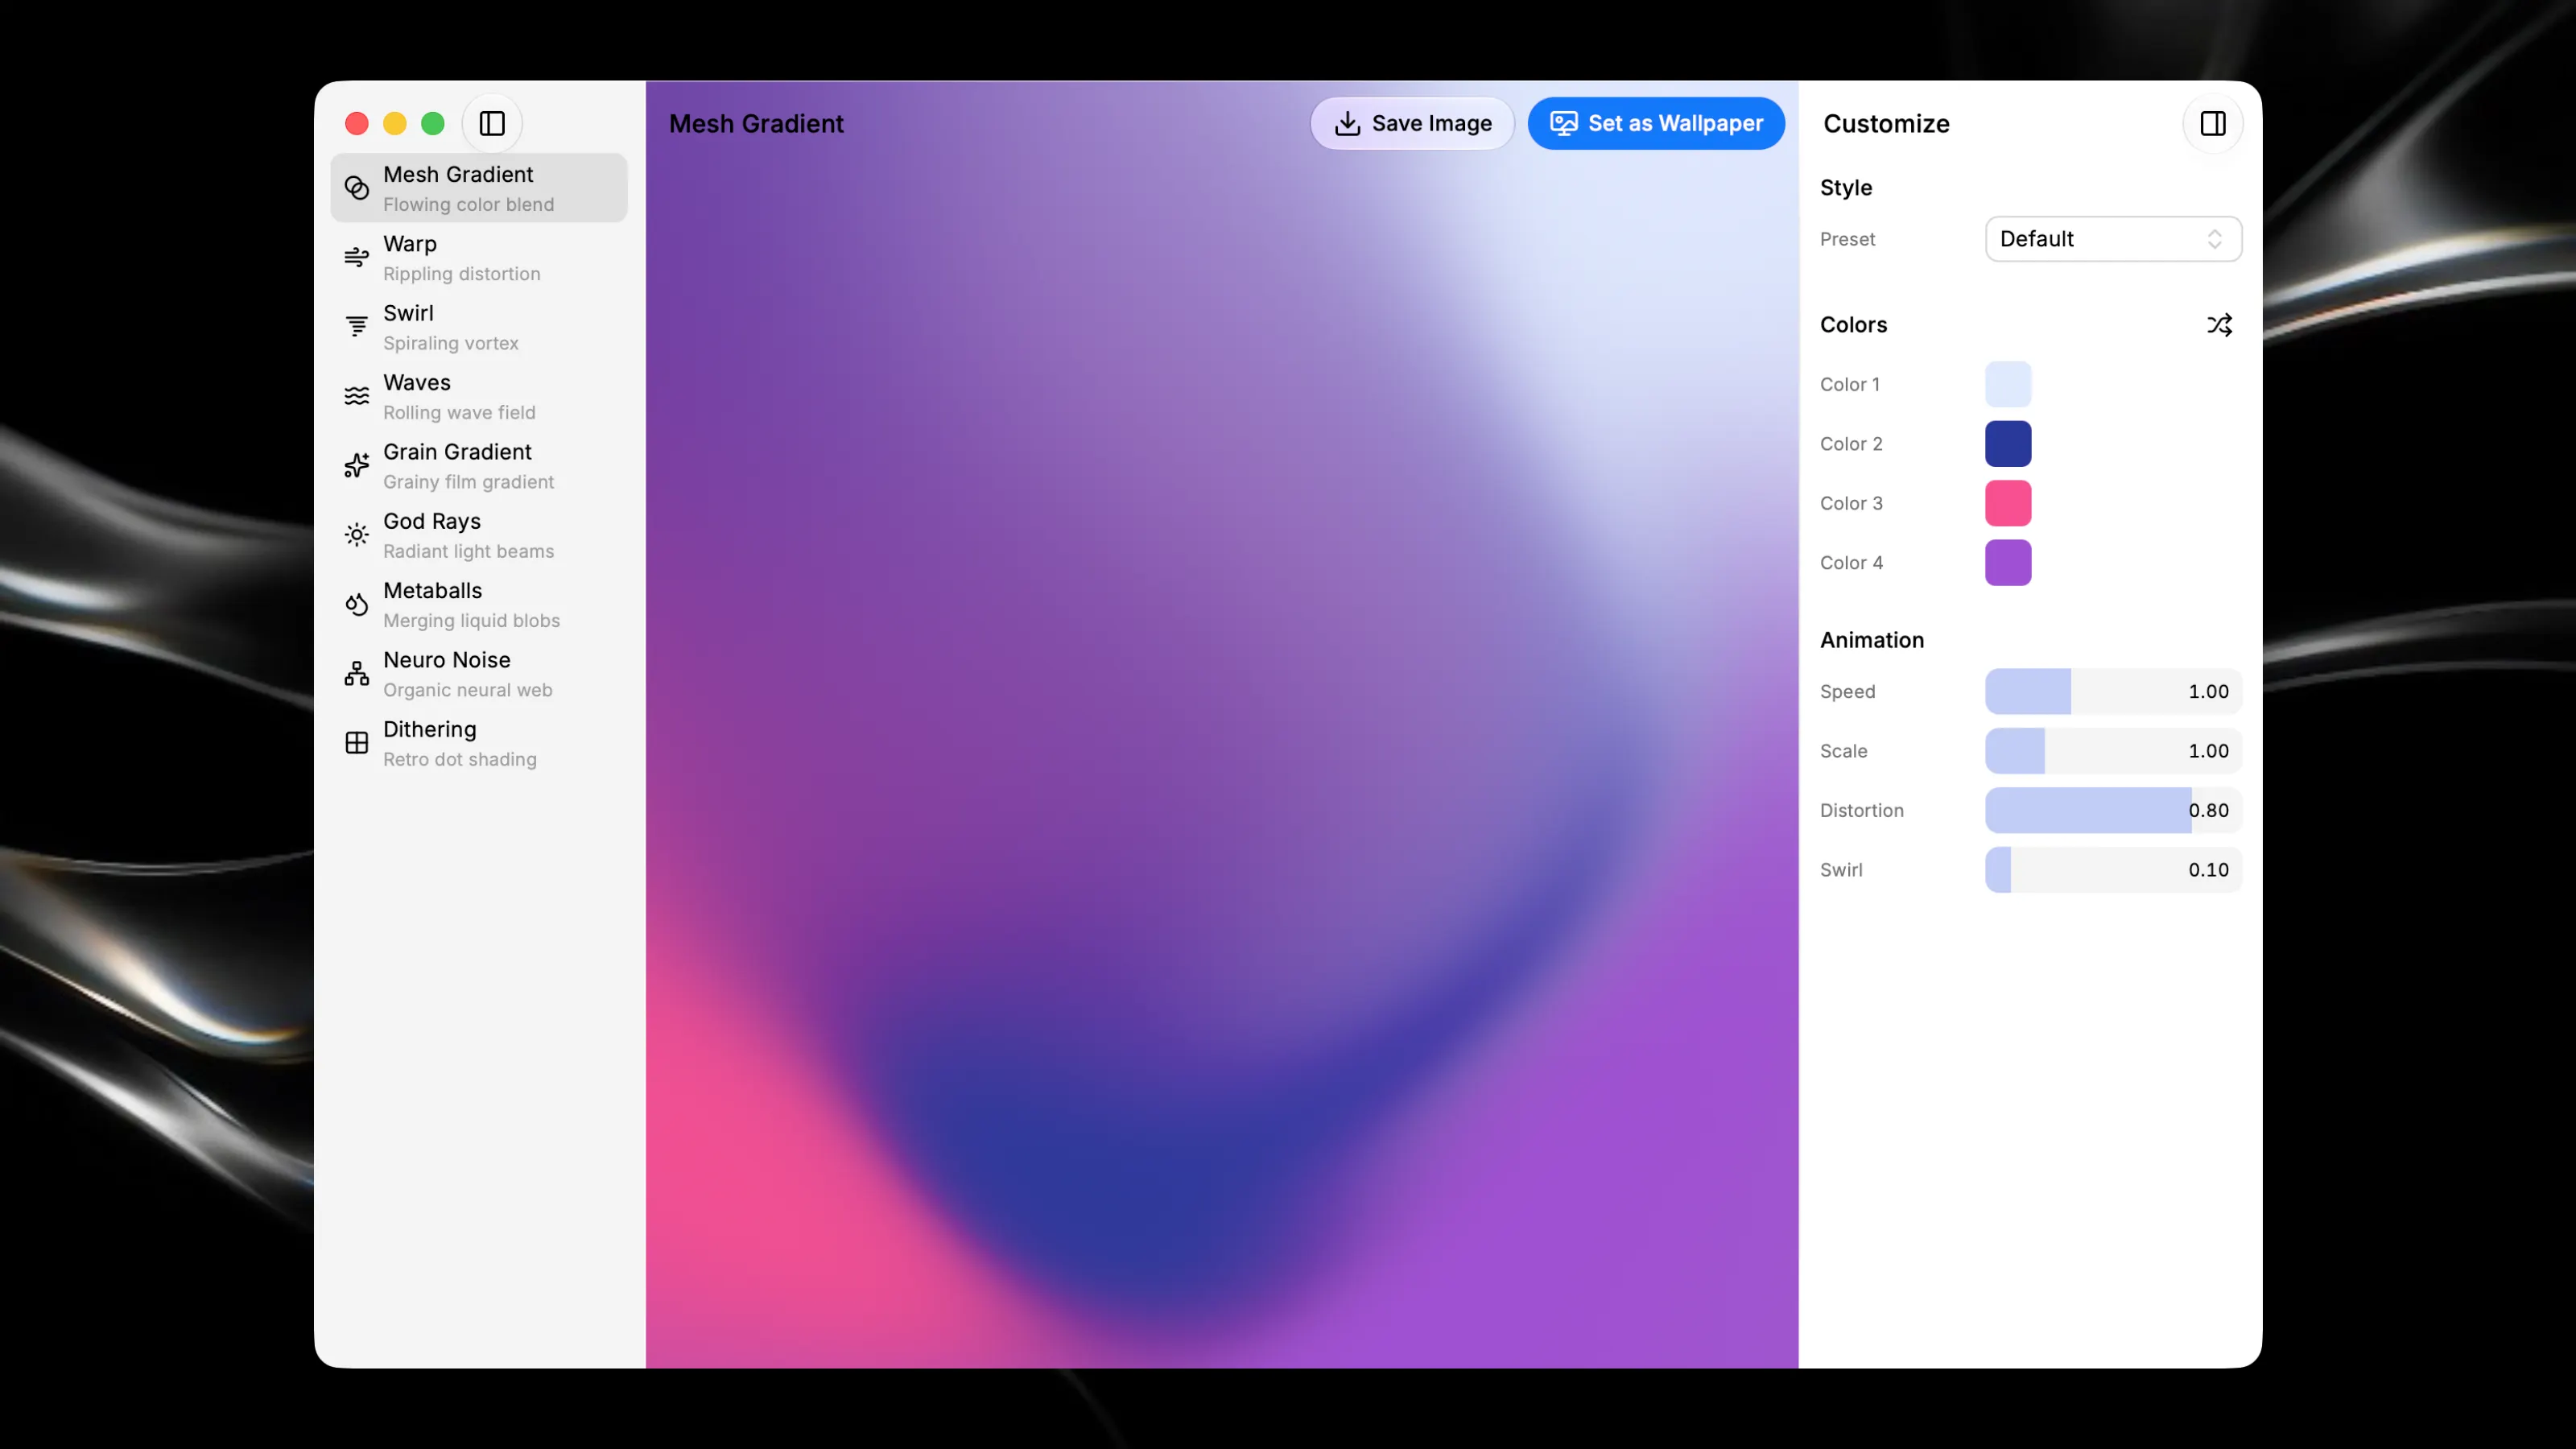
Task: Click the 'Colors' section heading
Action: tap(1853, 325)
